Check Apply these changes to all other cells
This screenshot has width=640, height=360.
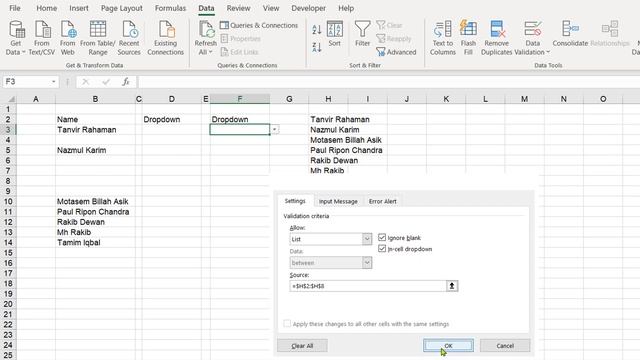(x=287, y=323)
